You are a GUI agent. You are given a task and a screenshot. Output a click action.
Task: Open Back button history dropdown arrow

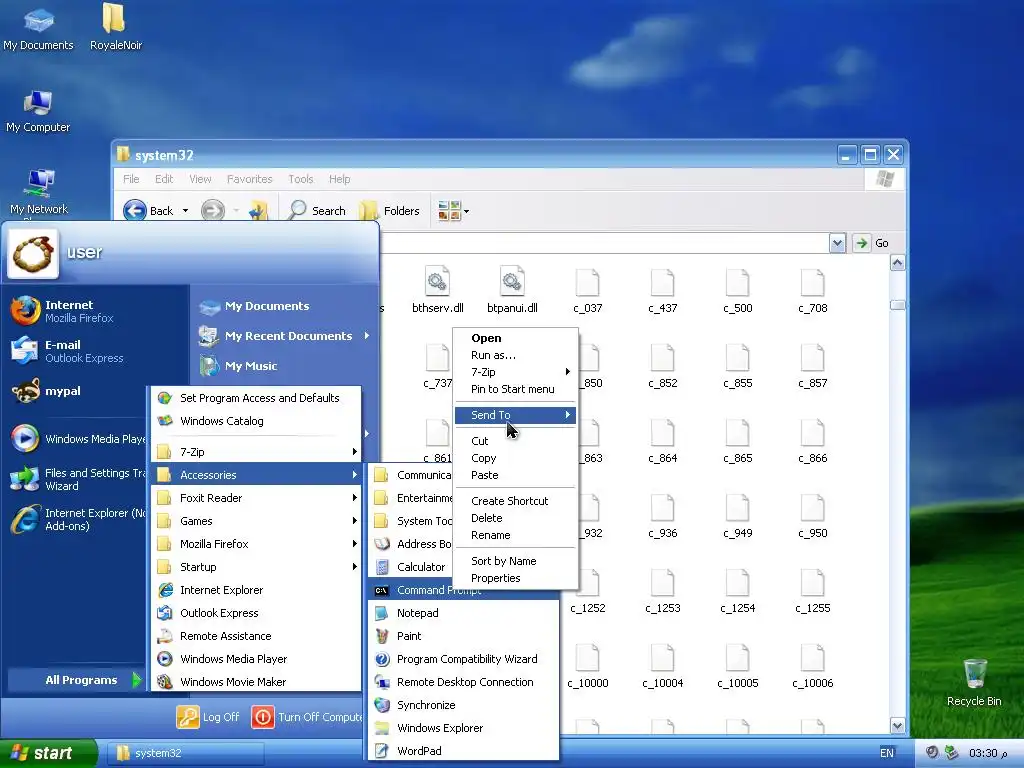[x=185, y=210]
